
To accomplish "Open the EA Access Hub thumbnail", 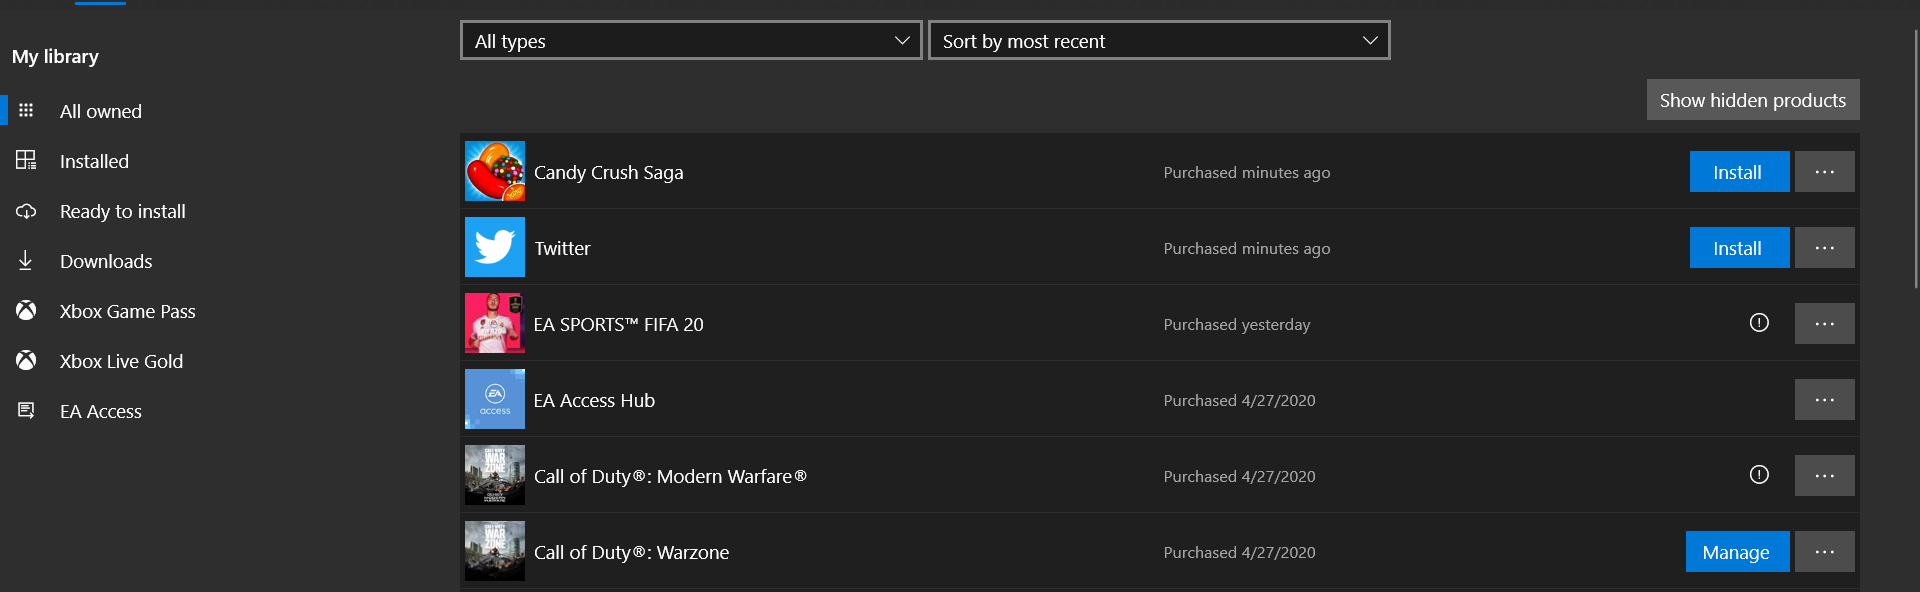I will pyautogui.click(x=495, y=399).
